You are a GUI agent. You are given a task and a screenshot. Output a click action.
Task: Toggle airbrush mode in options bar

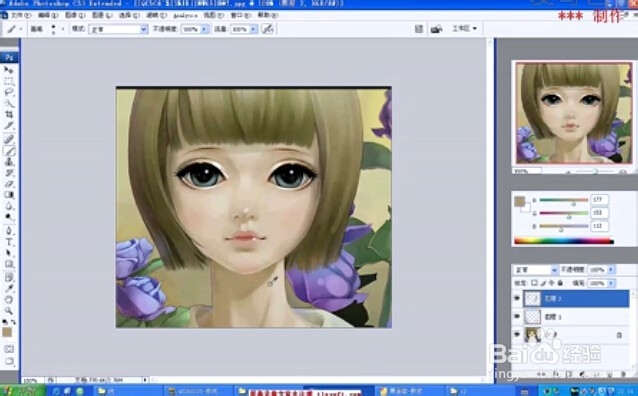(268, 29)
